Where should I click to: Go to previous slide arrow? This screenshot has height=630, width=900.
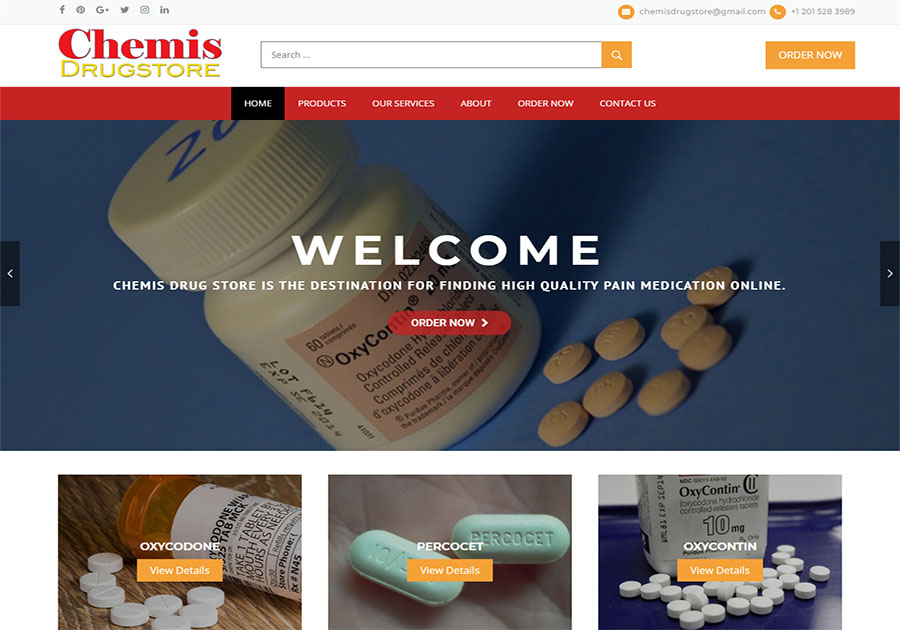(x=10, y=274)
